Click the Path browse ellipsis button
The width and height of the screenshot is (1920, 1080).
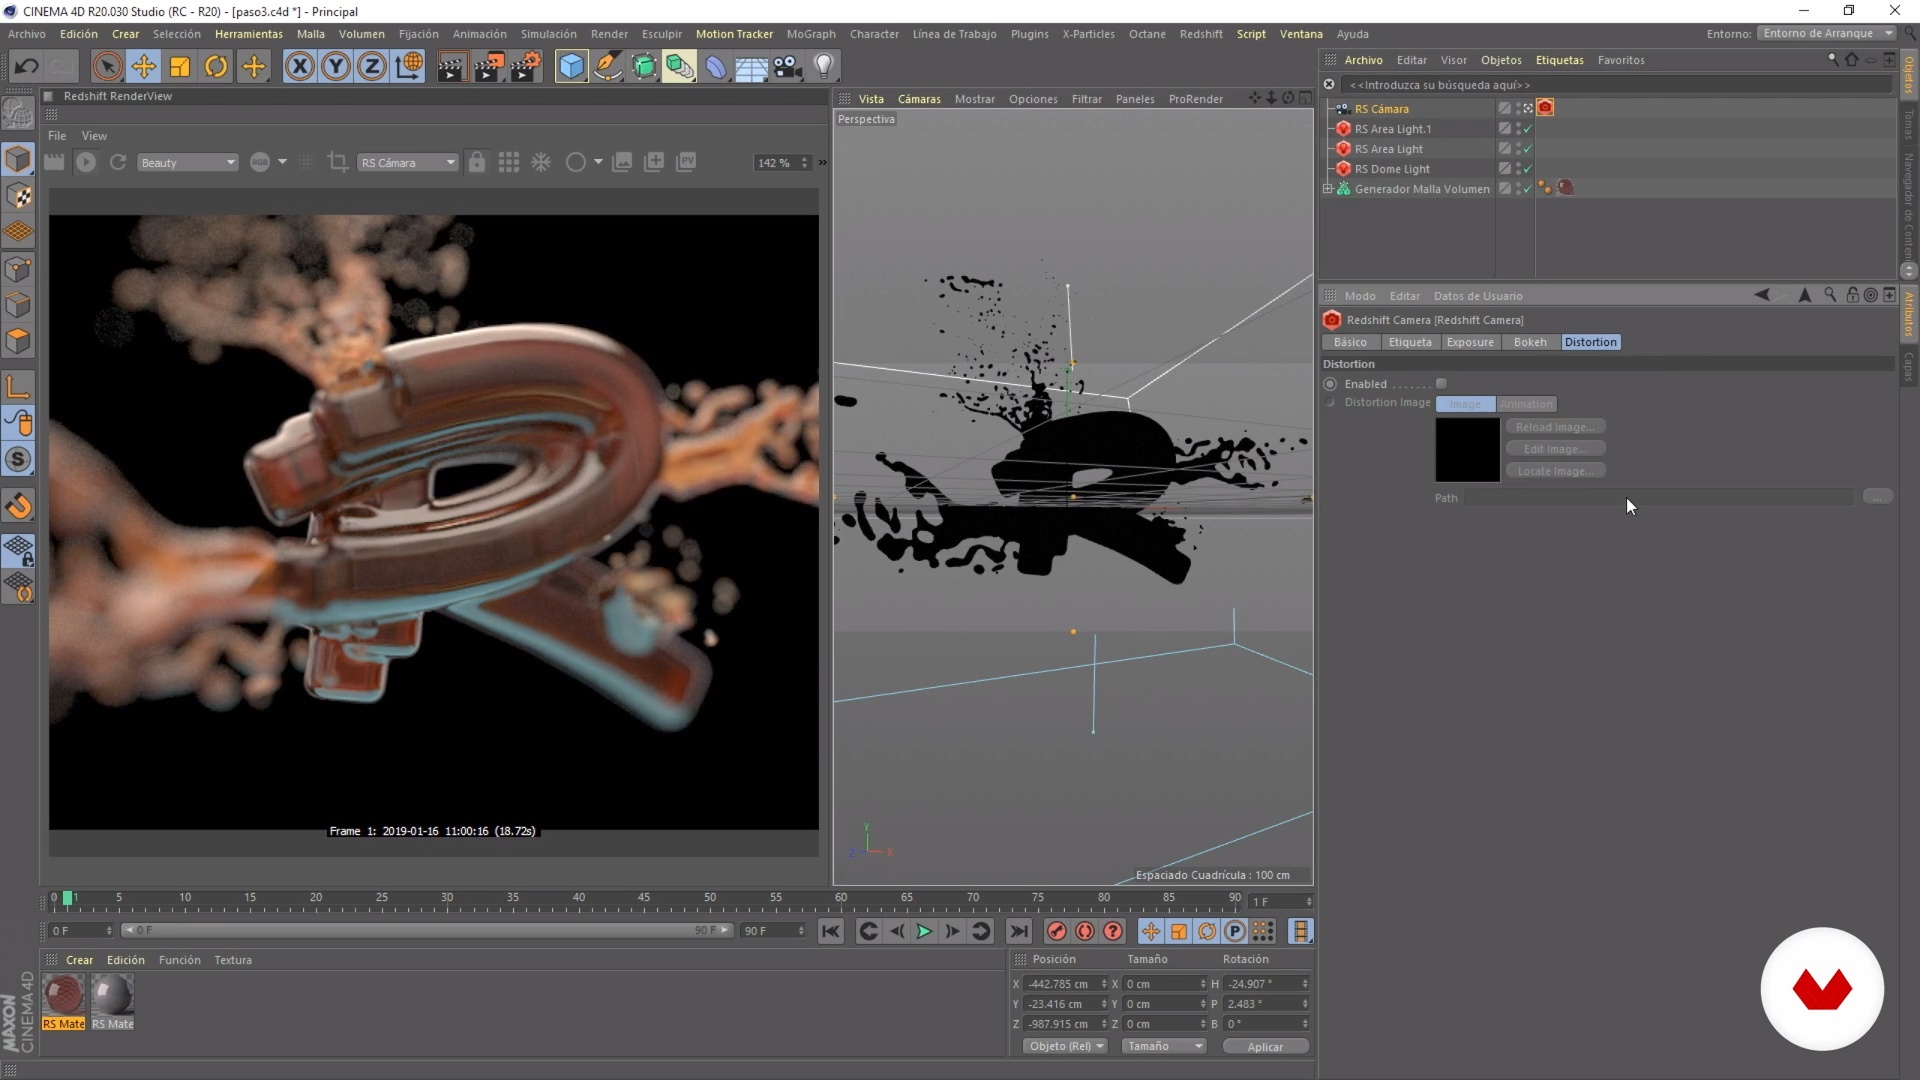point(1877,497)
